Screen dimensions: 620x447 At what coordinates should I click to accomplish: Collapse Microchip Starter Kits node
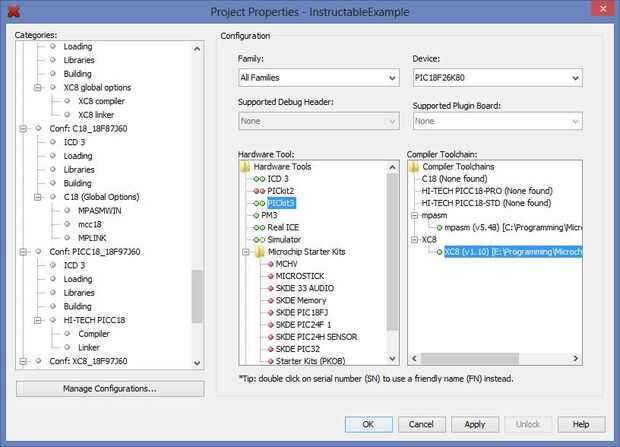point(246,252)
